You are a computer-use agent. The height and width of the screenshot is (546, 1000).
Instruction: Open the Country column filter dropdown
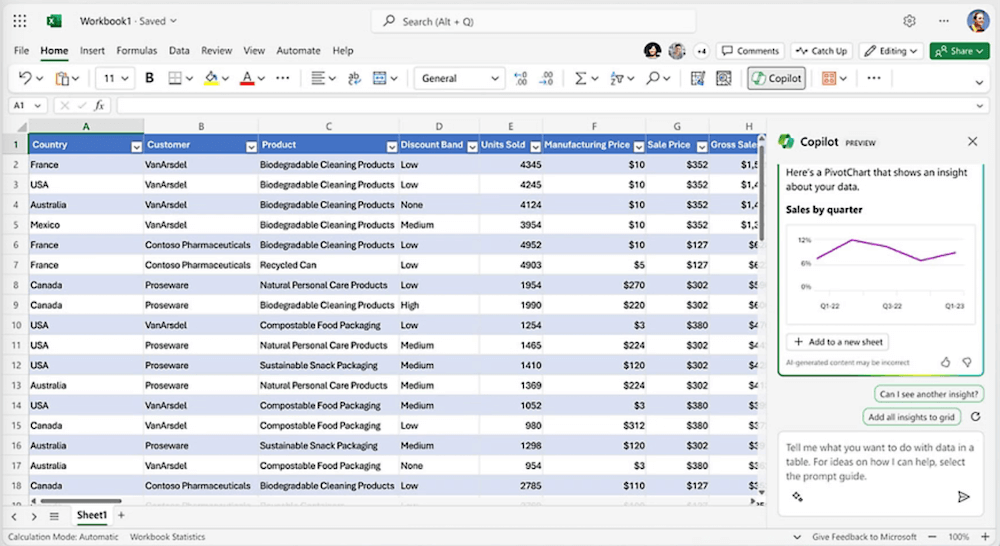click(x=136, y=145)
